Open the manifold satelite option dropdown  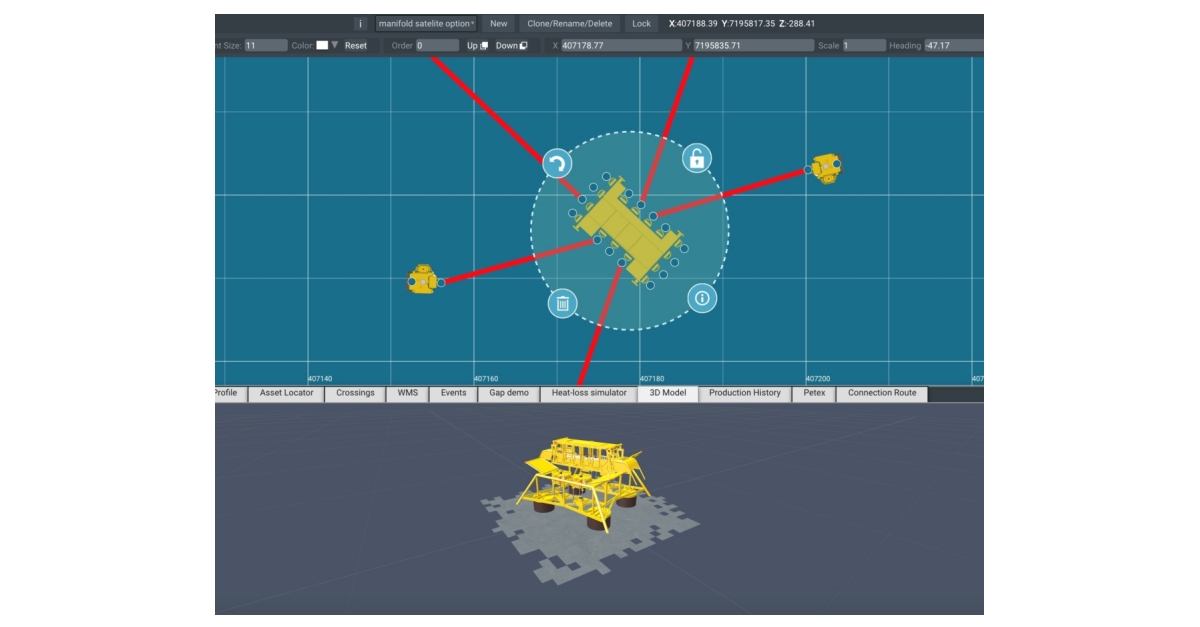point(426,23)
